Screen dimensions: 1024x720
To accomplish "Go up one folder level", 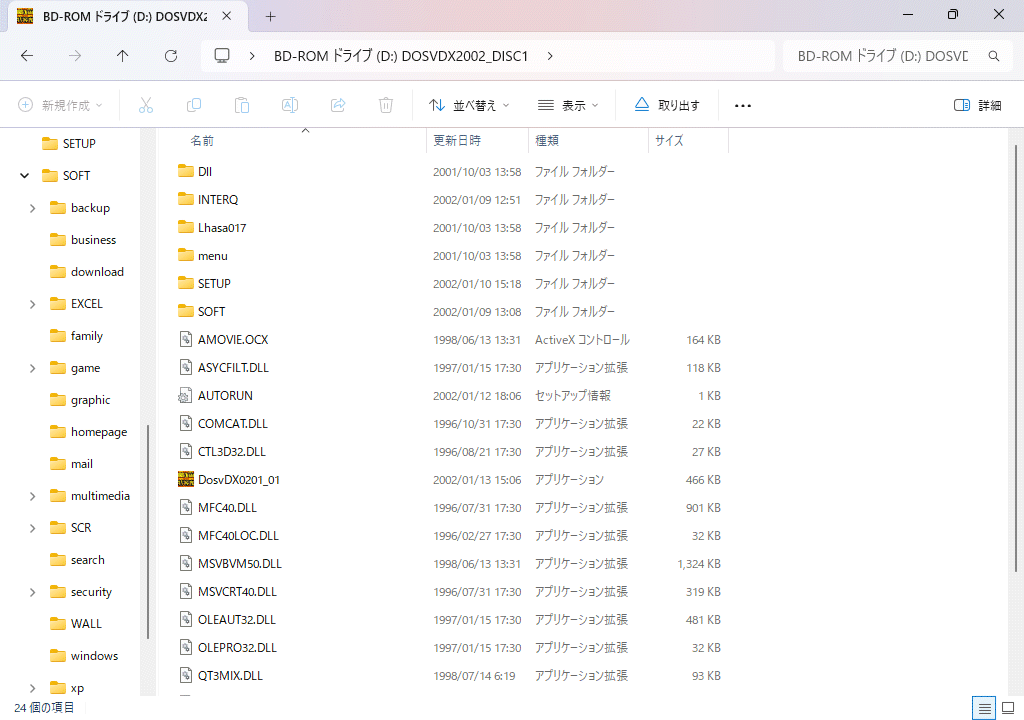I will point(123,56).
